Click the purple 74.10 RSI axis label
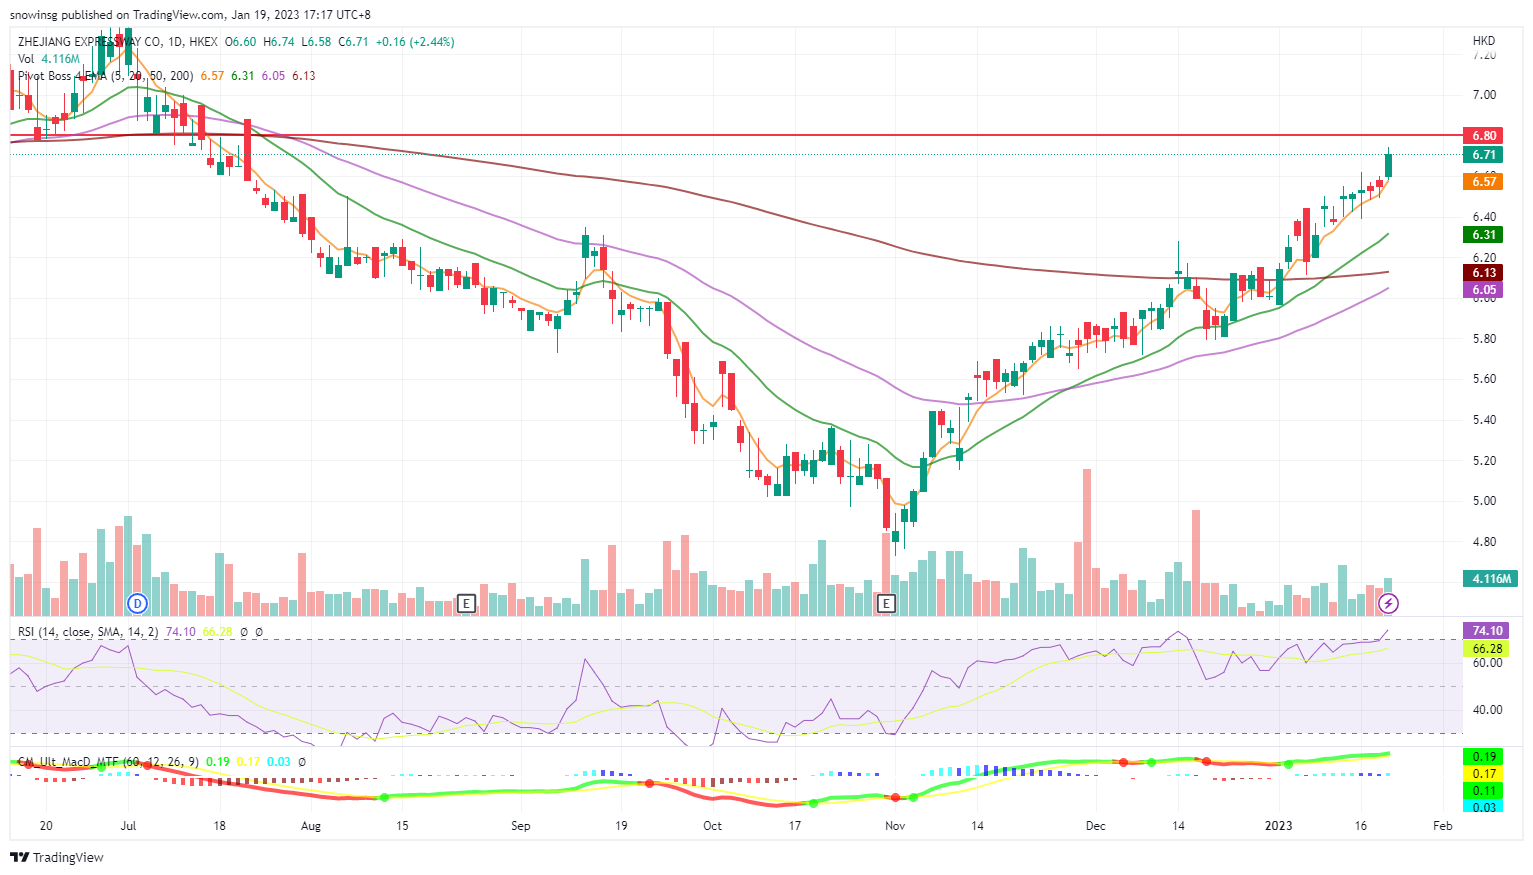The image size is (1533, 875). [x=1487, y=631]
